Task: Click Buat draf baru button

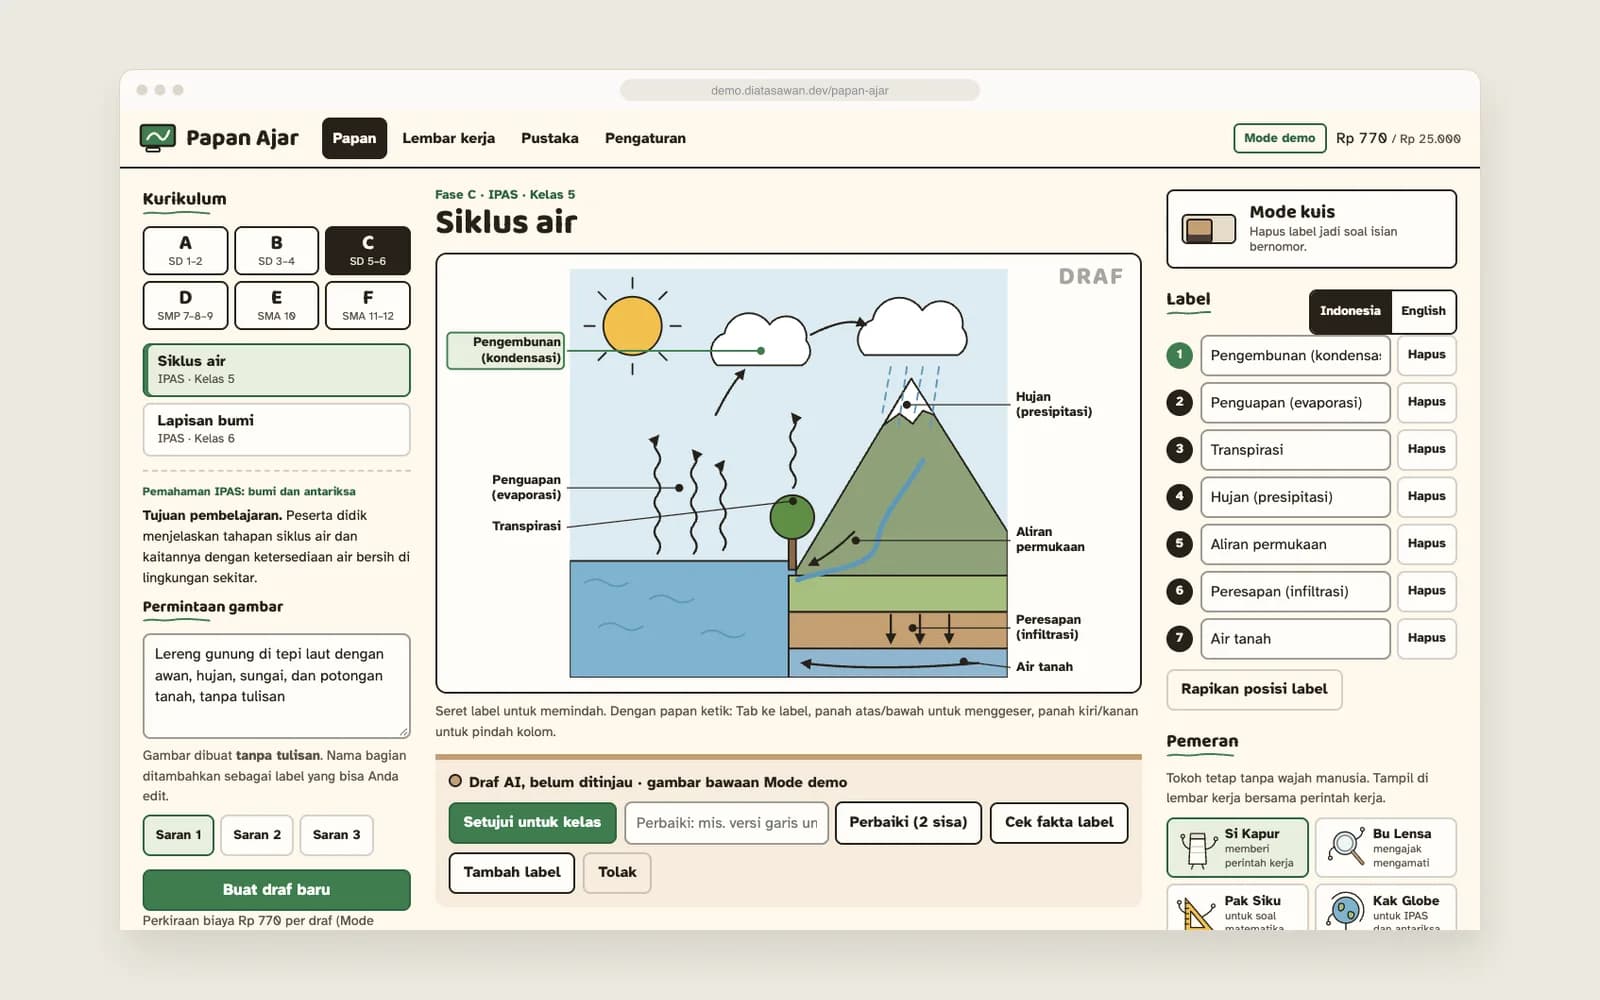Action: tap(276, 889)
